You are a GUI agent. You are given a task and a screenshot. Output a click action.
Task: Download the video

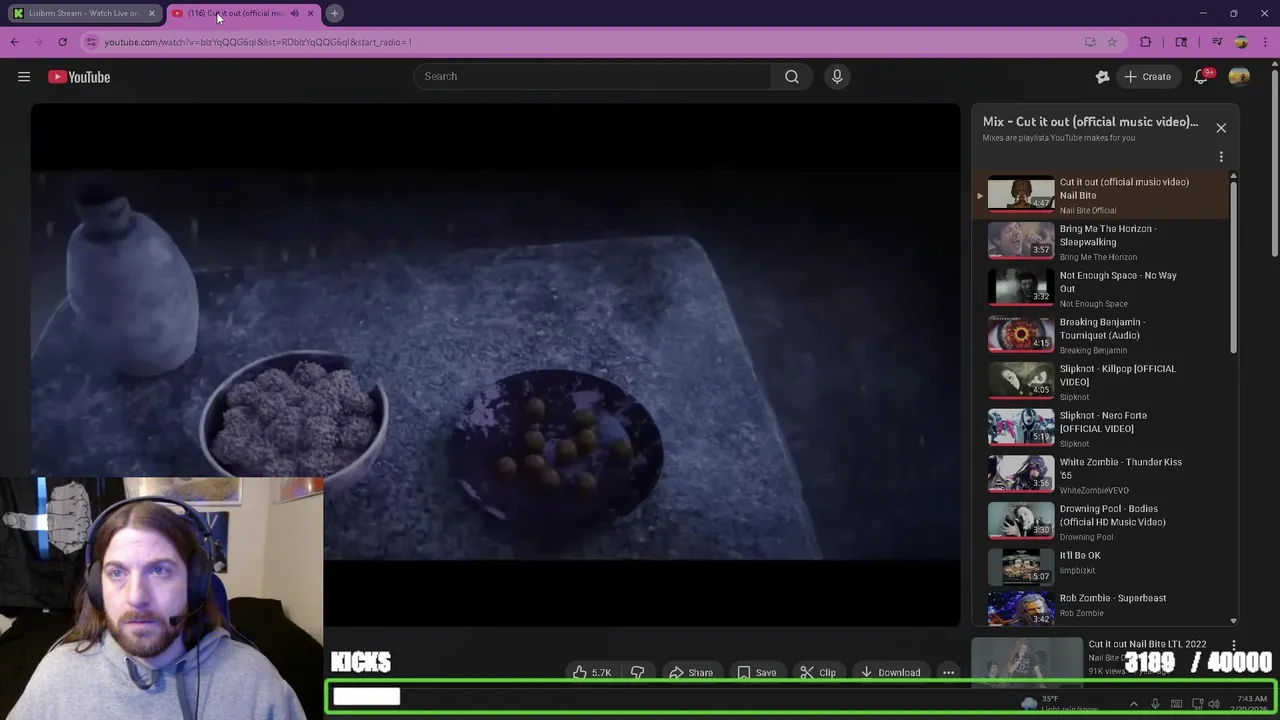point(890,673)
